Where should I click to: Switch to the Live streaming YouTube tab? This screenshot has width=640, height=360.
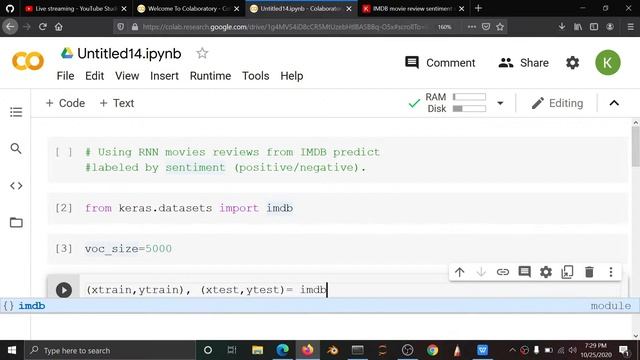pyautogui.click(x=76, y=8)
